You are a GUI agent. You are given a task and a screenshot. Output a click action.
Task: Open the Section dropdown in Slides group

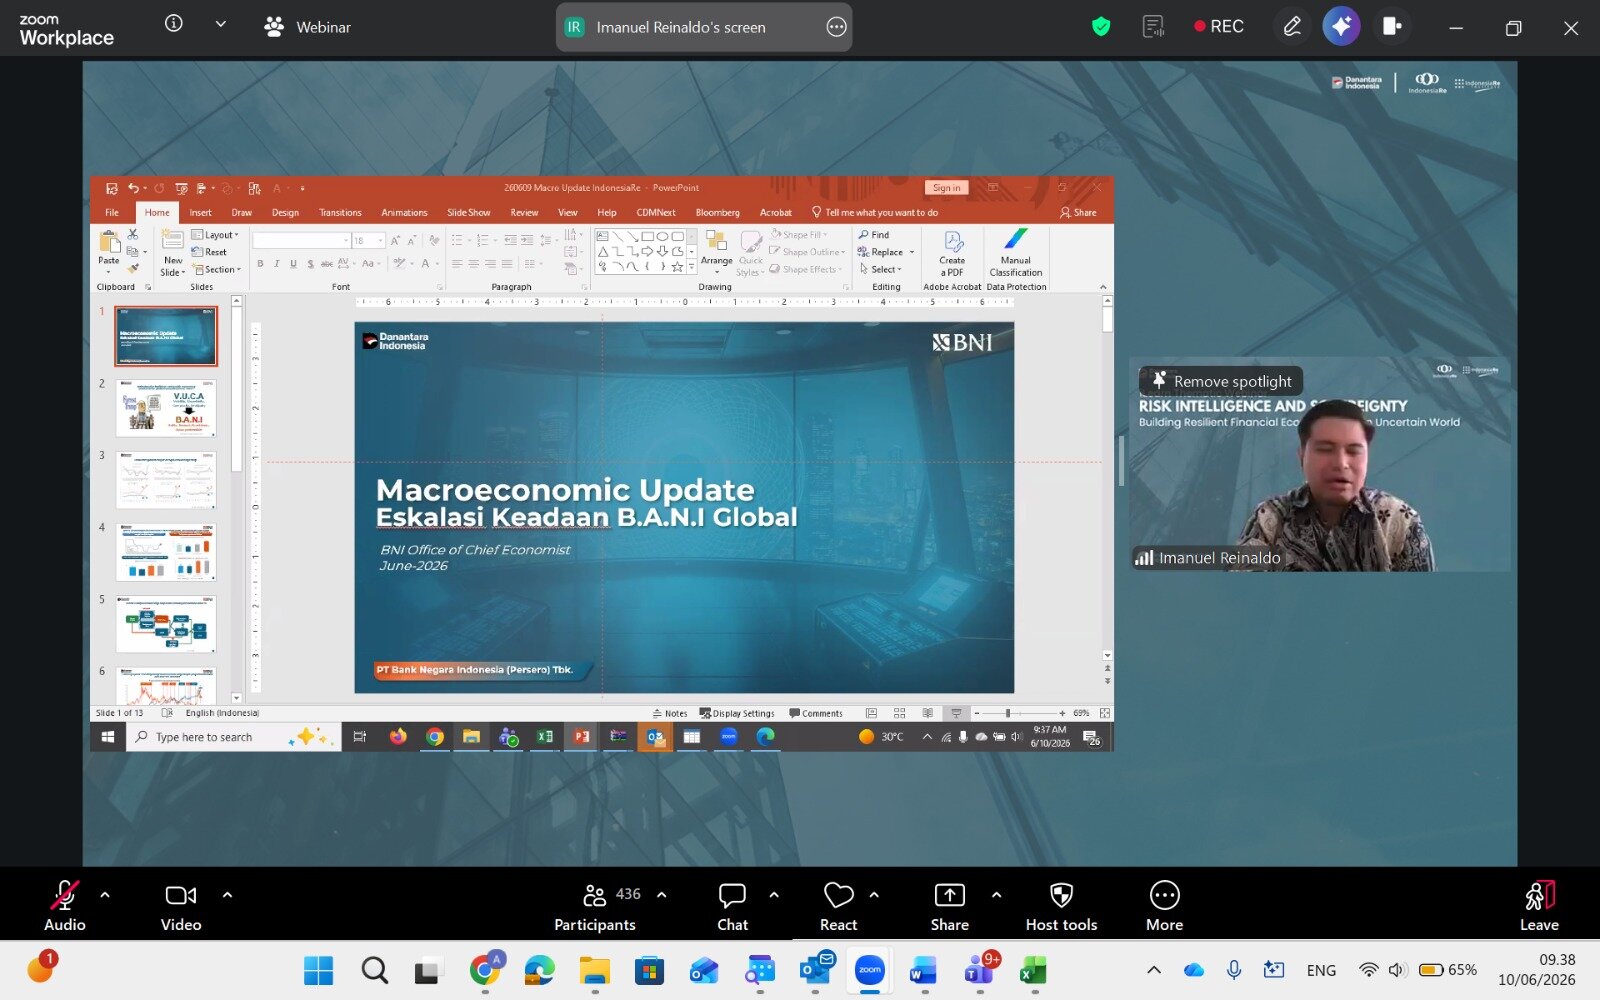217,270
